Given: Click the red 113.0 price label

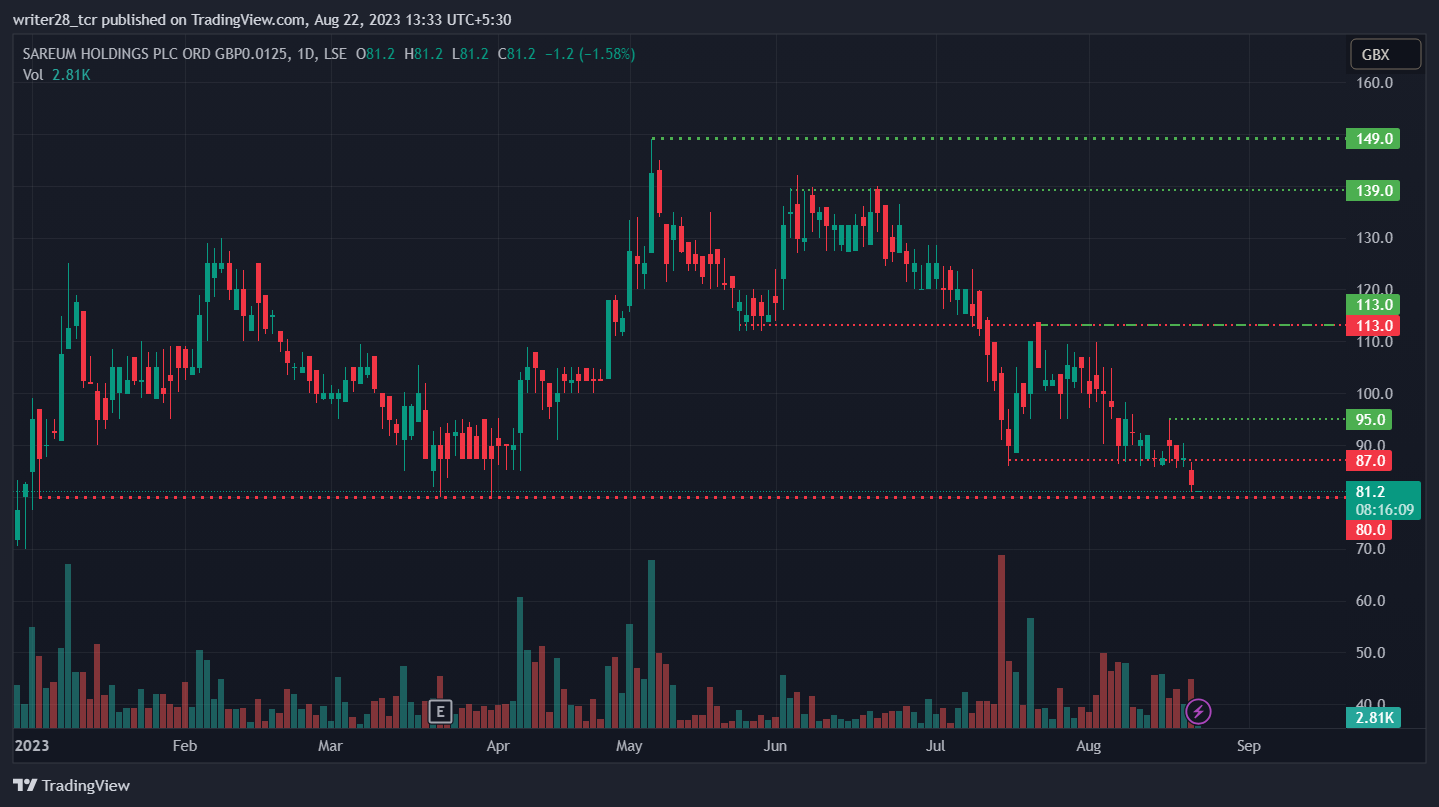Looking at the screenshot, I should pyautogui.click(x=1372, y=325).
